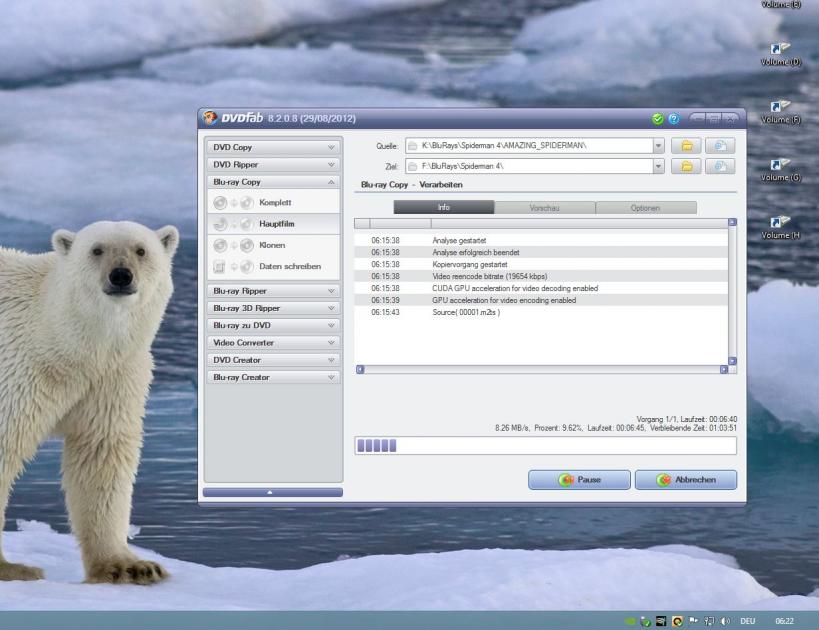Click Abbrechen to cancel the copy
This screenshot has height=630, width=819.
[x=685, y=480]
